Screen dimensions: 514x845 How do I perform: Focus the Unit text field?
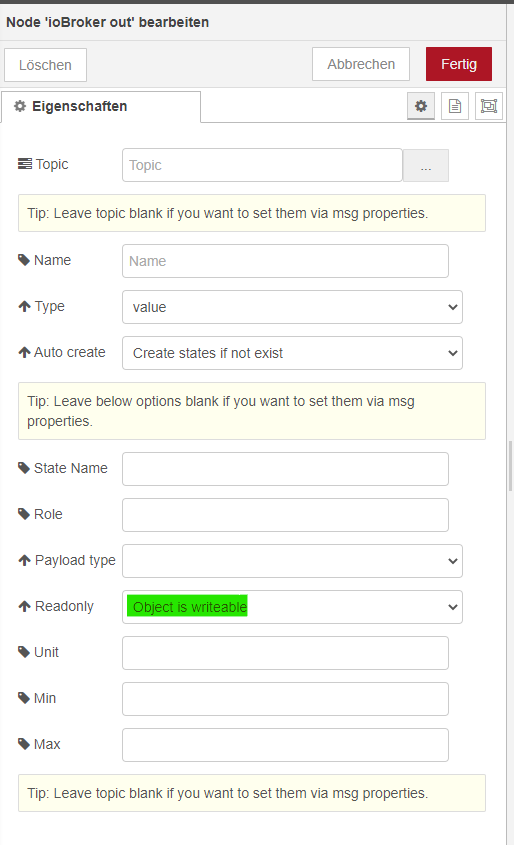point(285,653)
